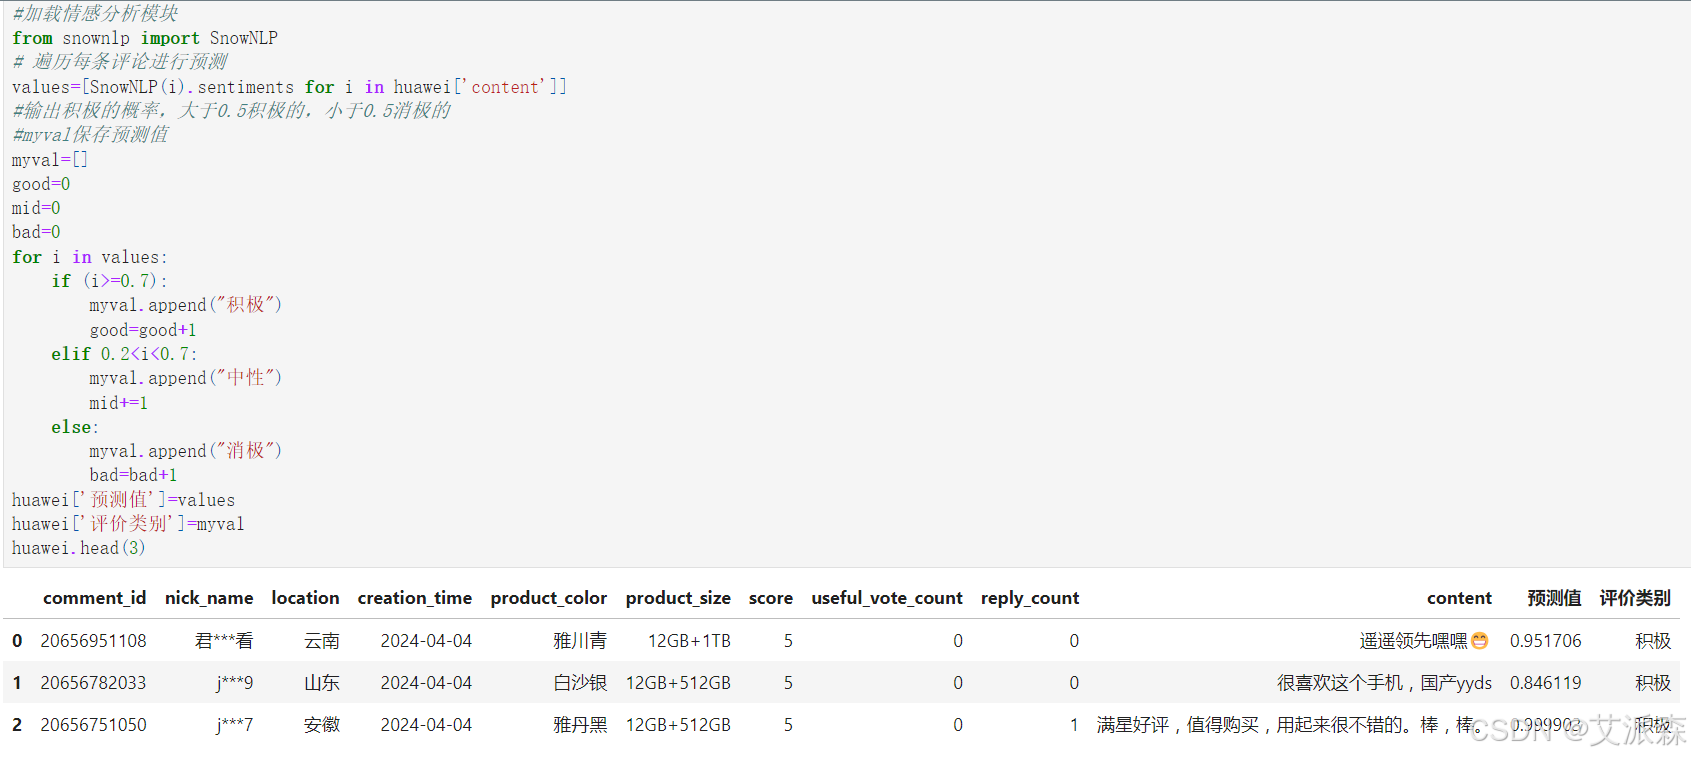Click nickname j***9

[235, 683]
